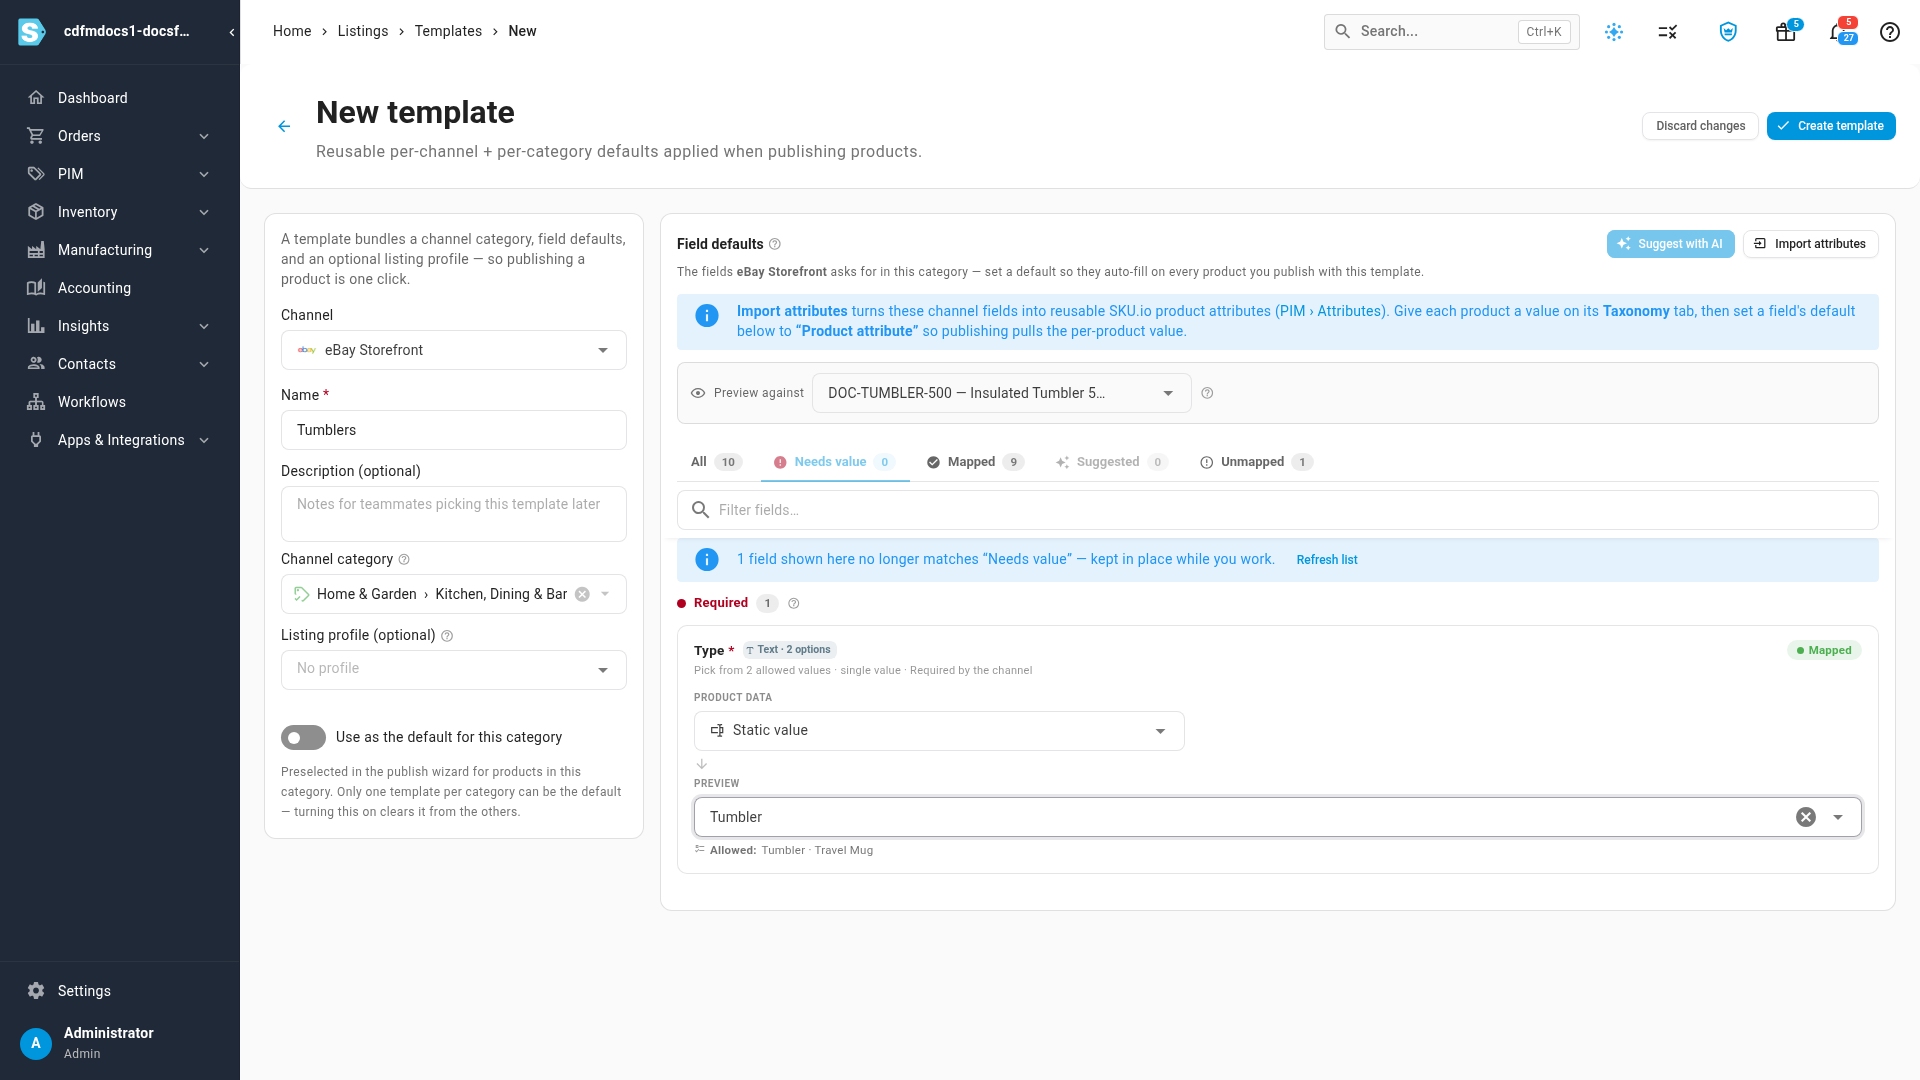Click help icon beside preview product selector

coord(1207,393)
